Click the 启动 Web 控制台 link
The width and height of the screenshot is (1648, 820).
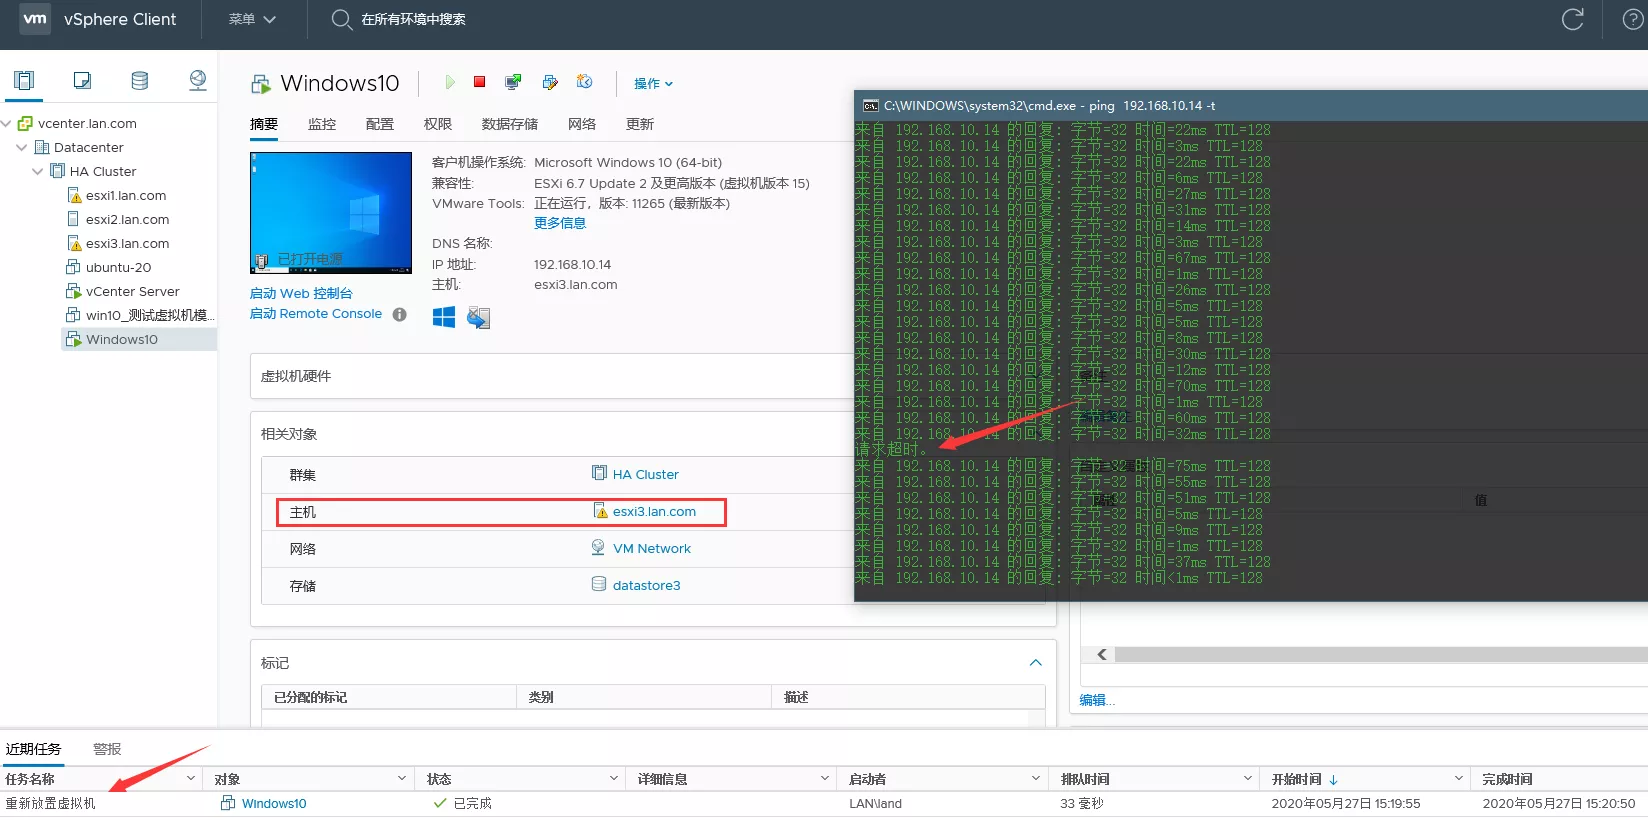(x=301, y=293)
